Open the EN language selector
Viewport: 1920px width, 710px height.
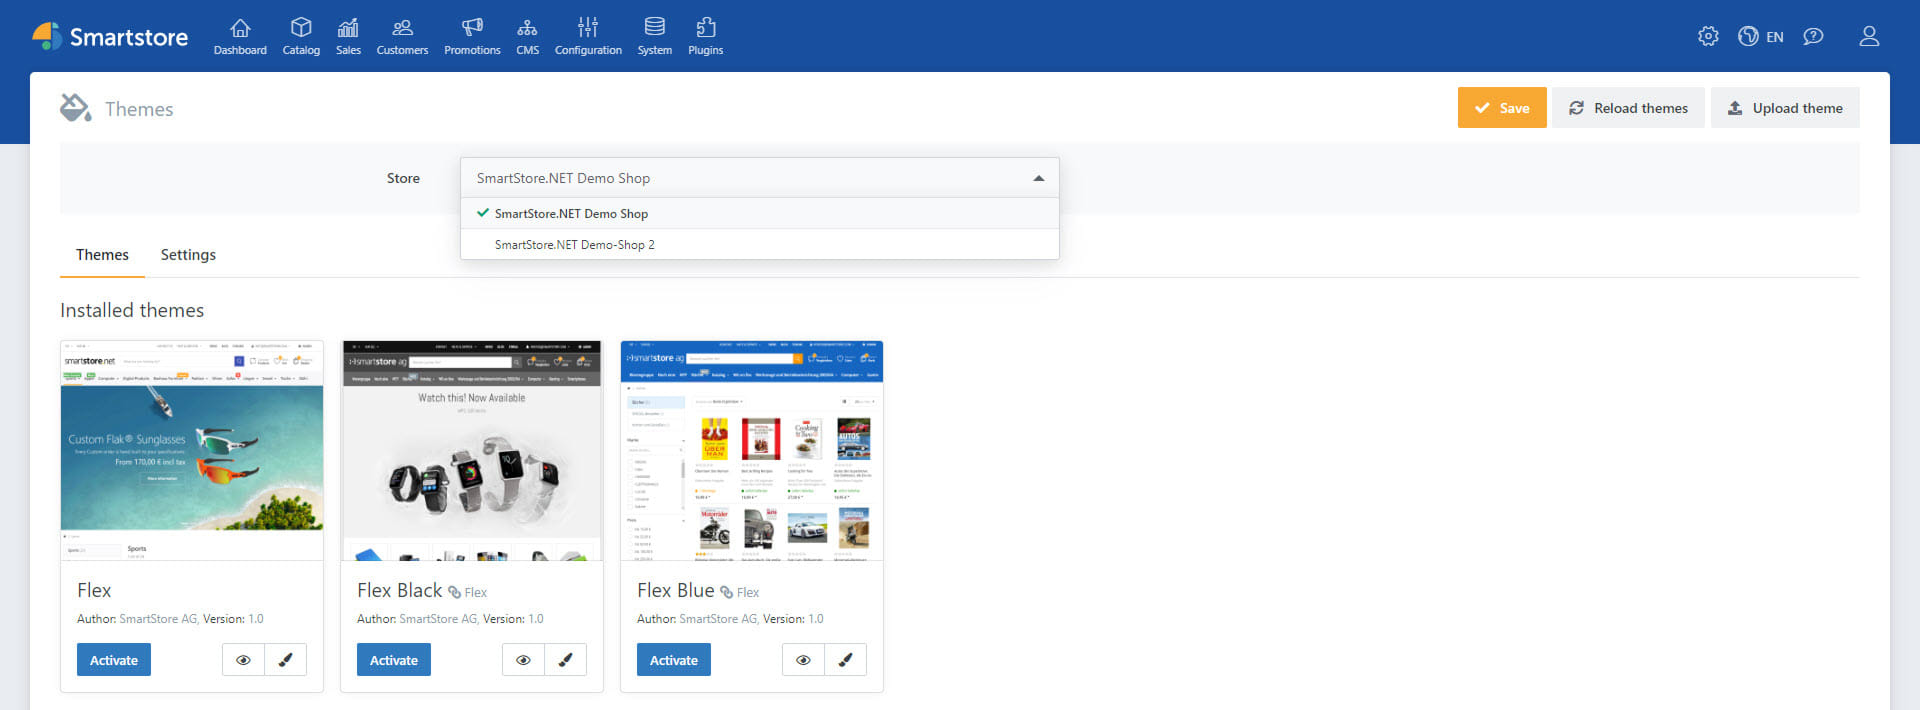pos(1761,37)
